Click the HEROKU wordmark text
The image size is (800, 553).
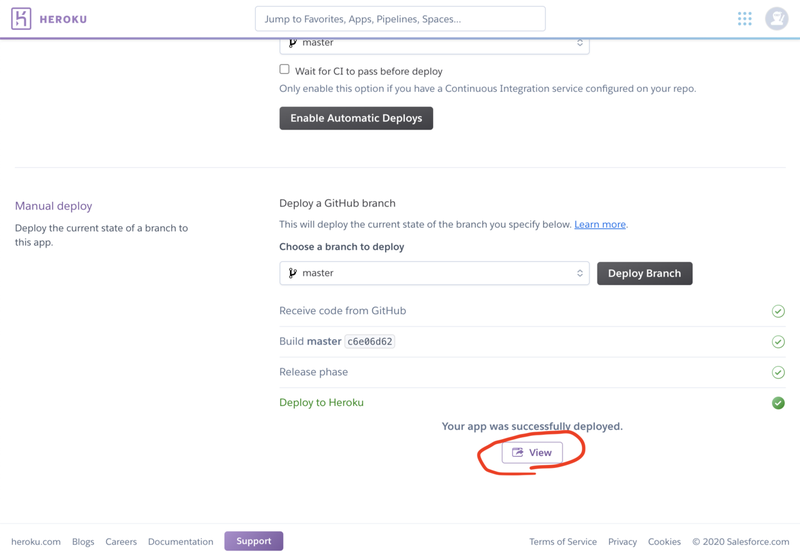coord(63,19)
